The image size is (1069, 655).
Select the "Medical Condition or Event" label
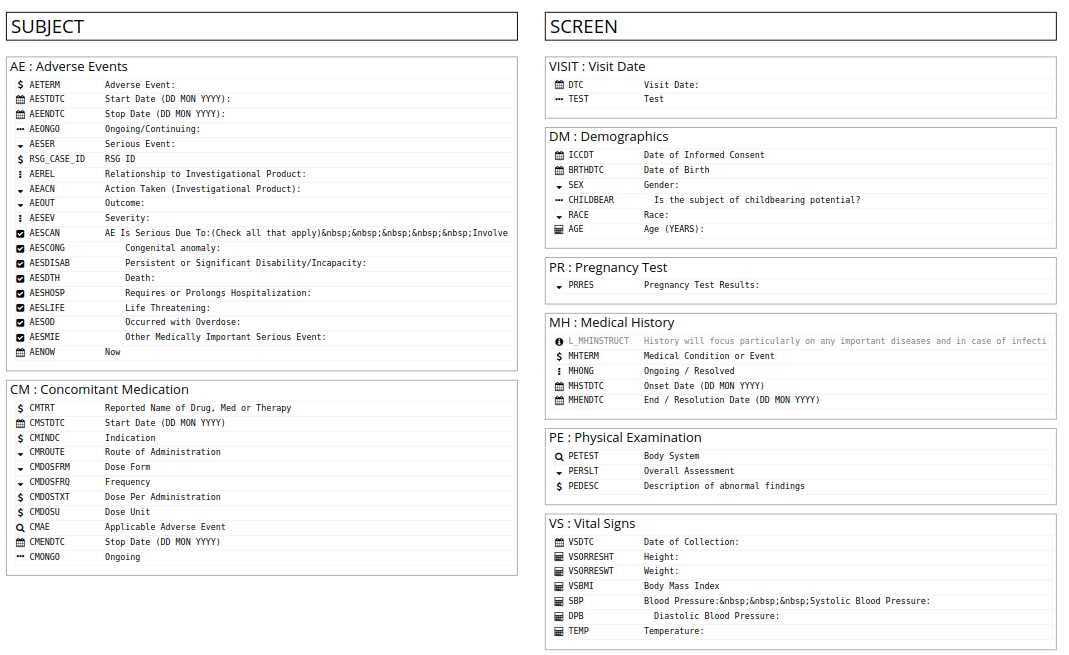[x=709, y=356]
